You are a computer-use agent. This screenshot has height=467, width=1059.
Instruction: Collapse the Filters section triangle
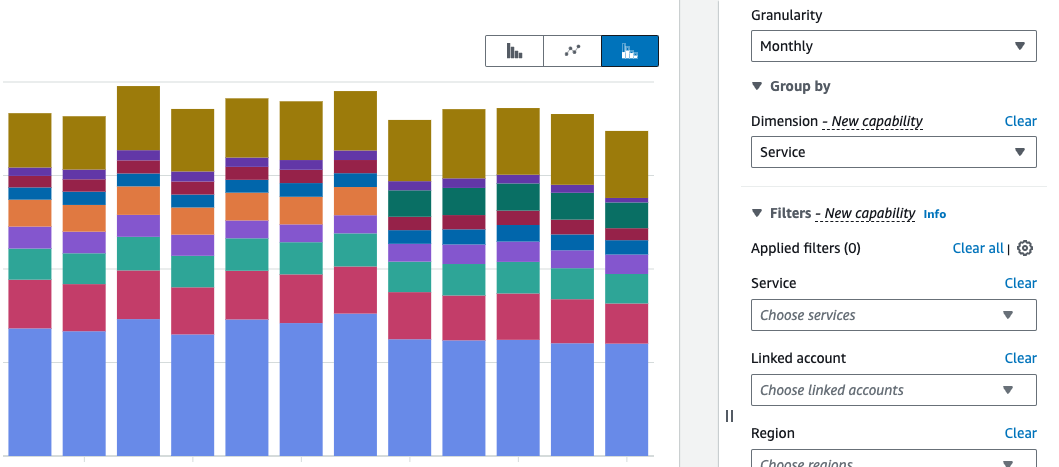point(757,213)
